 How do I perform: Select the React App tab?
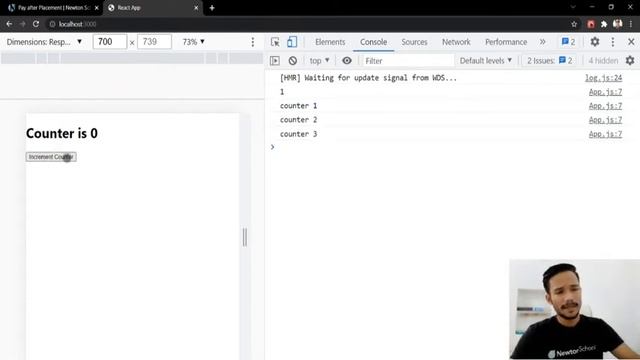click(153, 8)
